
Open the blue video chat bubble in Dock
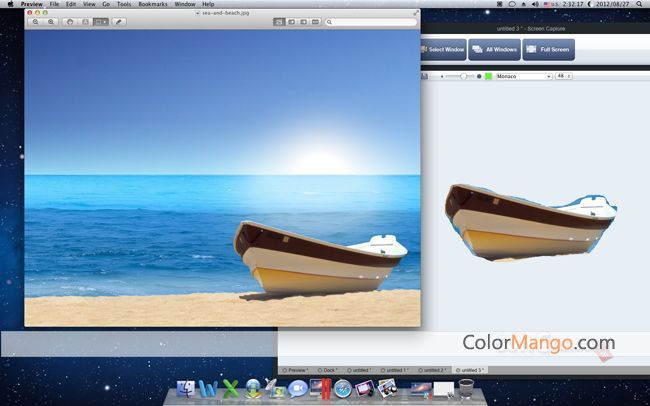coord(297,389)
